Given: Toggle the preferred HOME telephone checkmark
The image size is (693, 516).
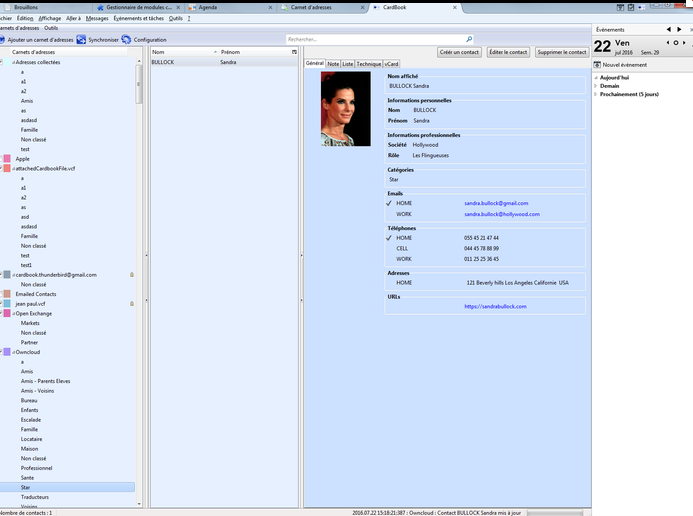Looking at the screenshot, I should point(389,238).
